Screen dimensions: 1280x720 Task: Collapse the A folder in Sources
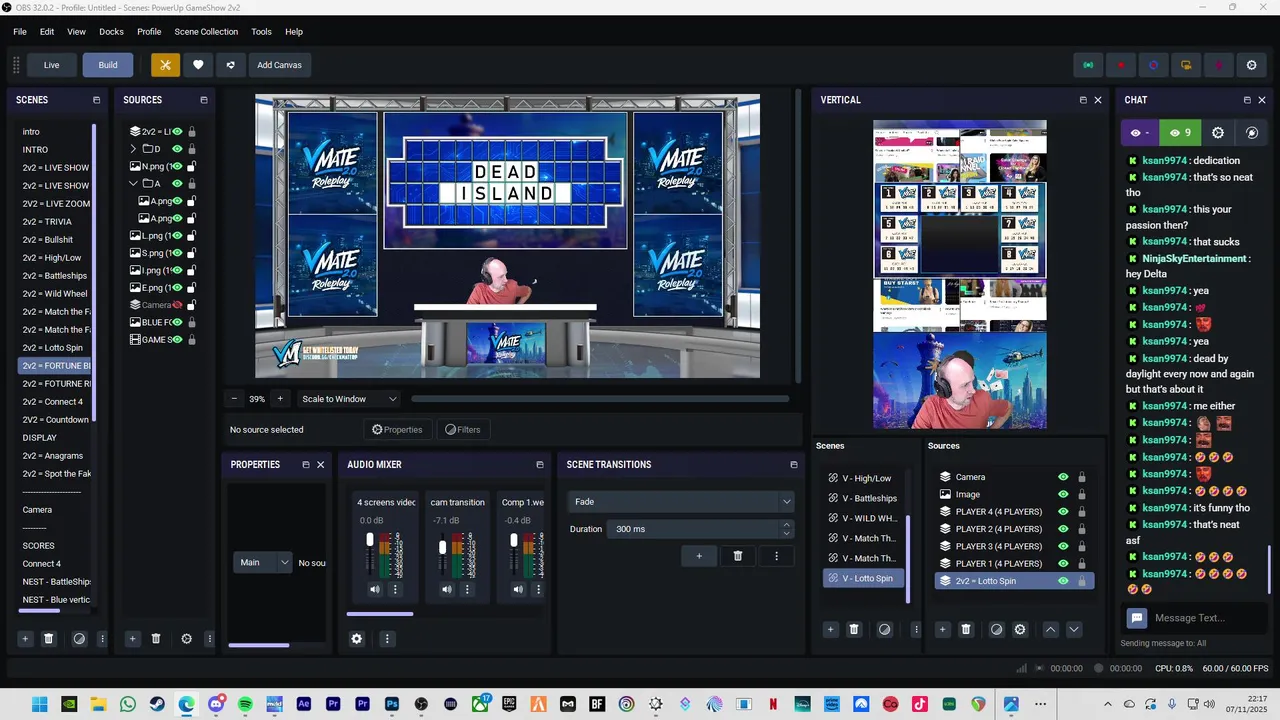tap(134, 184)
